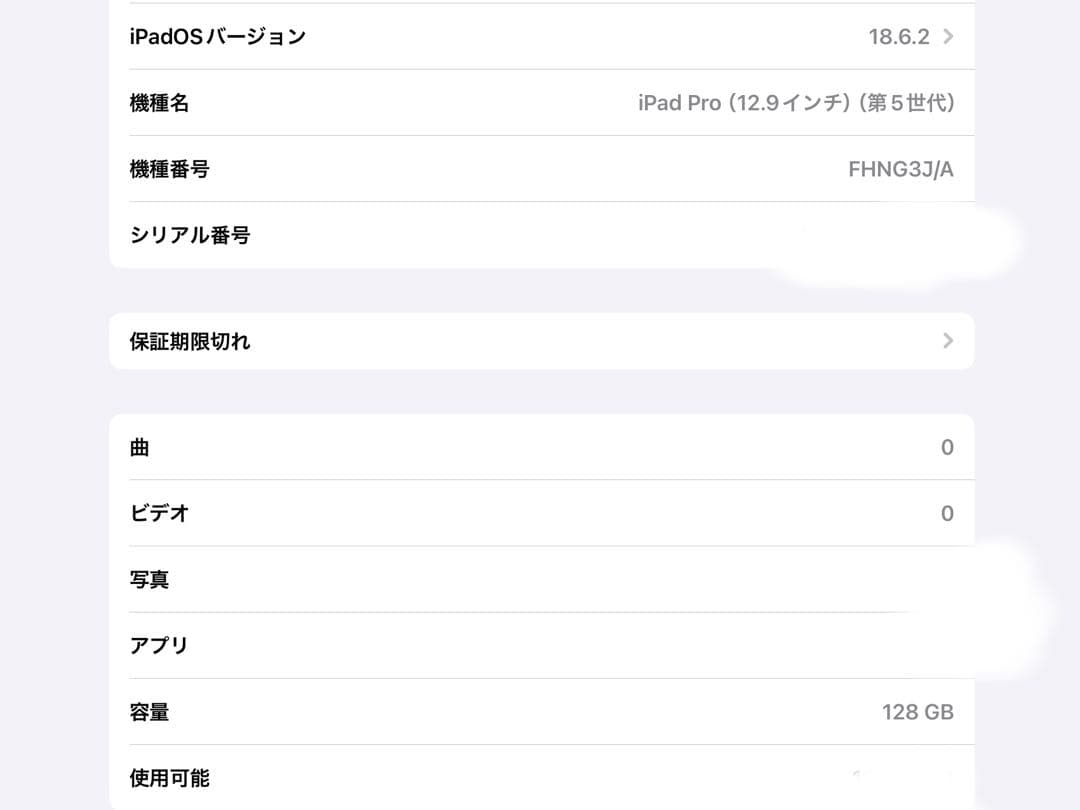Tap the 容量 row showing 128 GB
The height and width of the screenshot is (810, 1080).
click(540, 712)
